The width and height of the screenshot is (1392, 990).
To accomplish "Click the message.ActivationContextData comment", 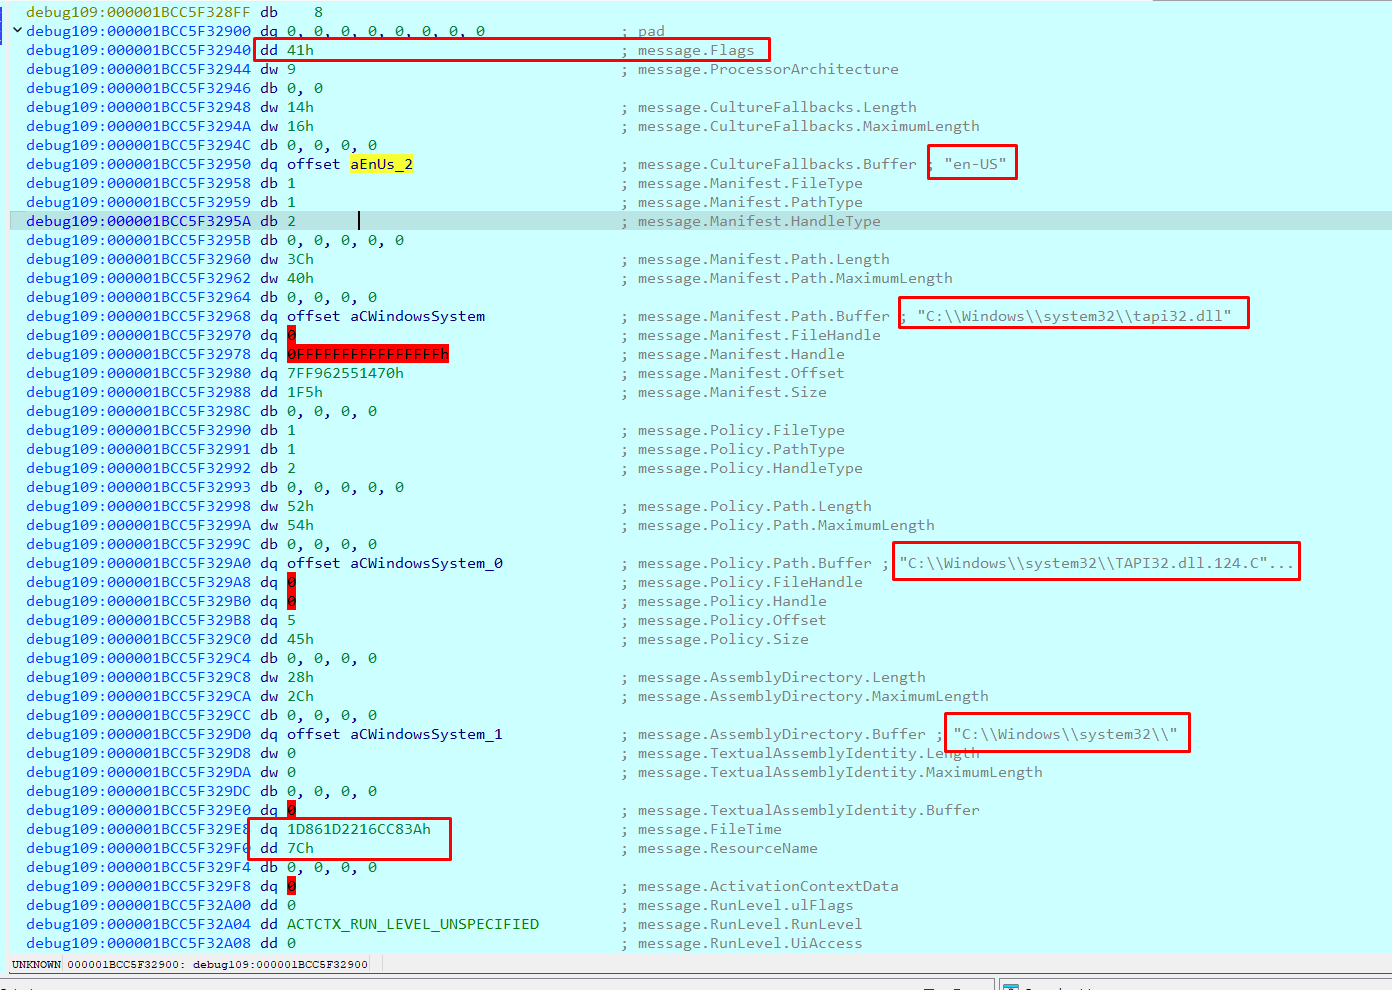I will [x=767, y=886].
